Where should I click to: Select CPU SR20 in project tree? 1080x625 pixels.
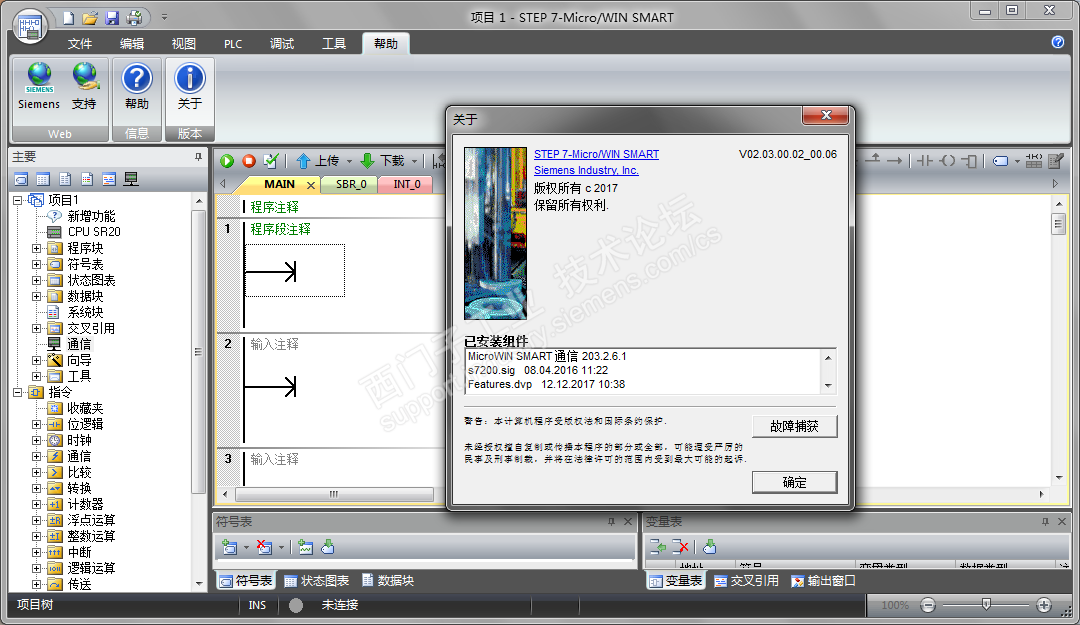(94, 232)
